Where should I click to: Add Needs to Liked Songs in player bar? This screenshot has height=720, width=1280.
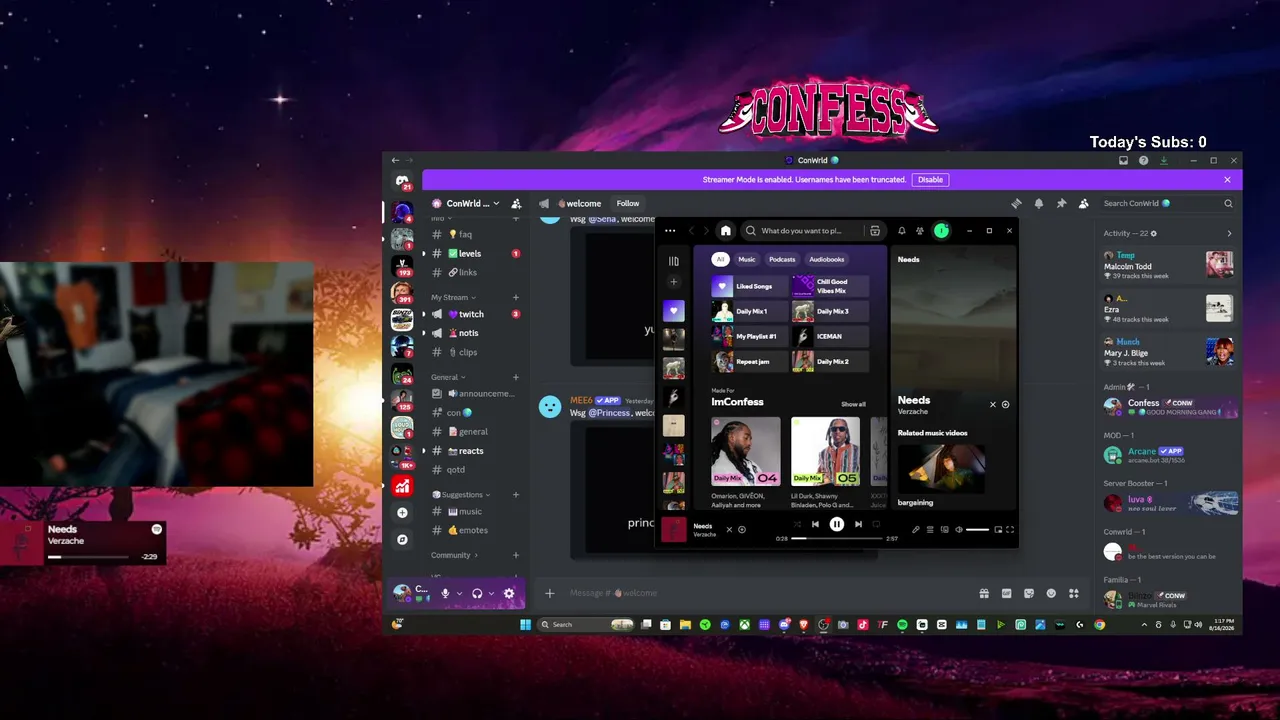coord(742,529)
